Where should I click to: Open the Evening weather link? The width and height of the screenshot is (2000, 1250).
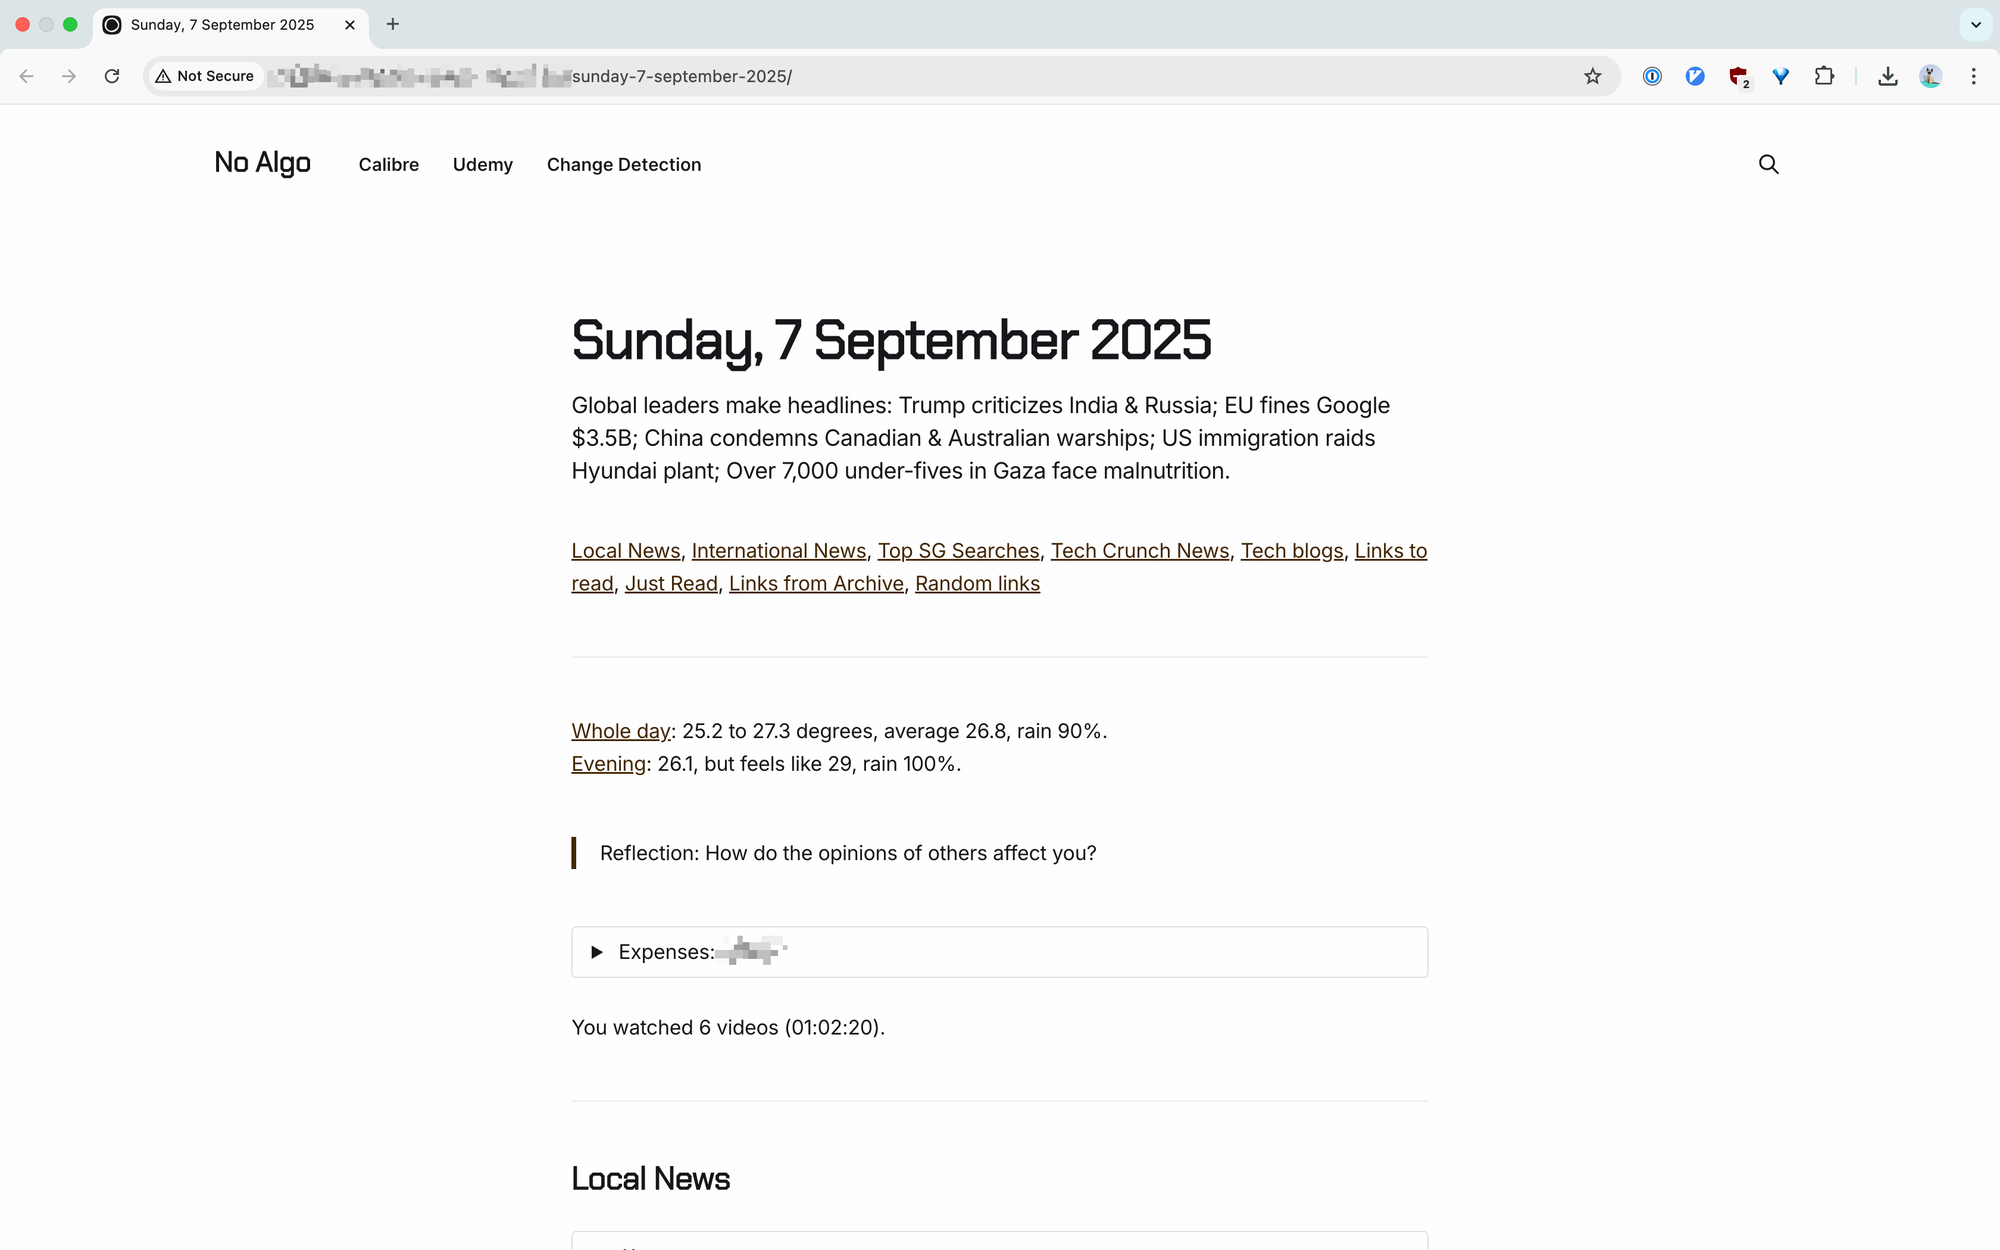click(608, 764)
